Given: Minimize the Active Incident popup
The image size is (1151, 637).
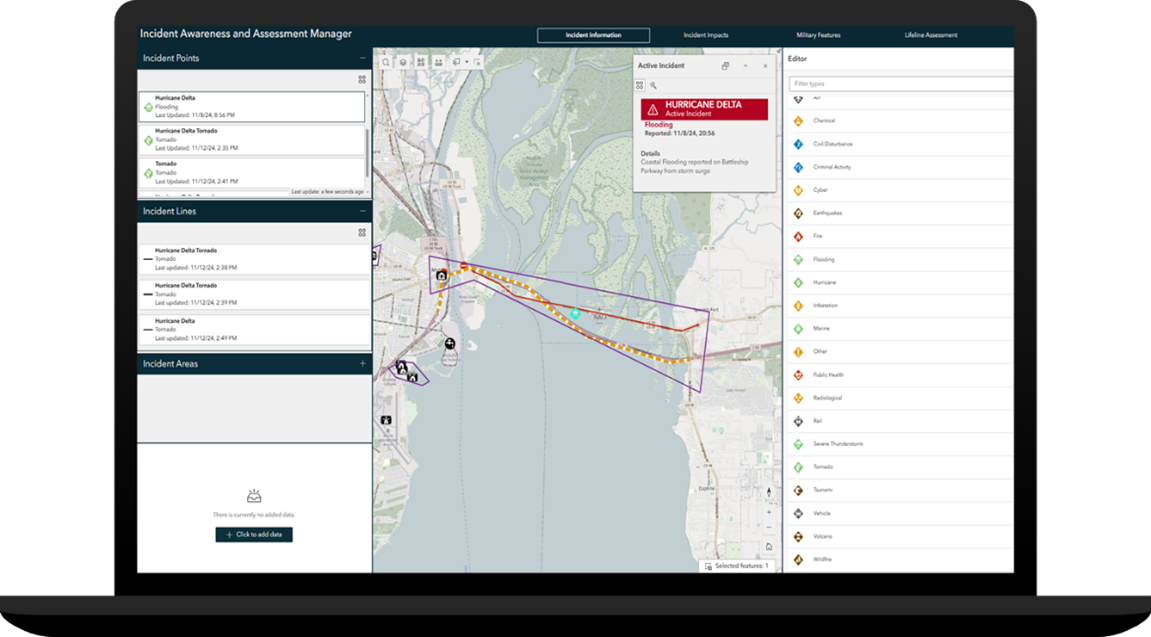Looking at the screenshot, I should click(745, 66).
